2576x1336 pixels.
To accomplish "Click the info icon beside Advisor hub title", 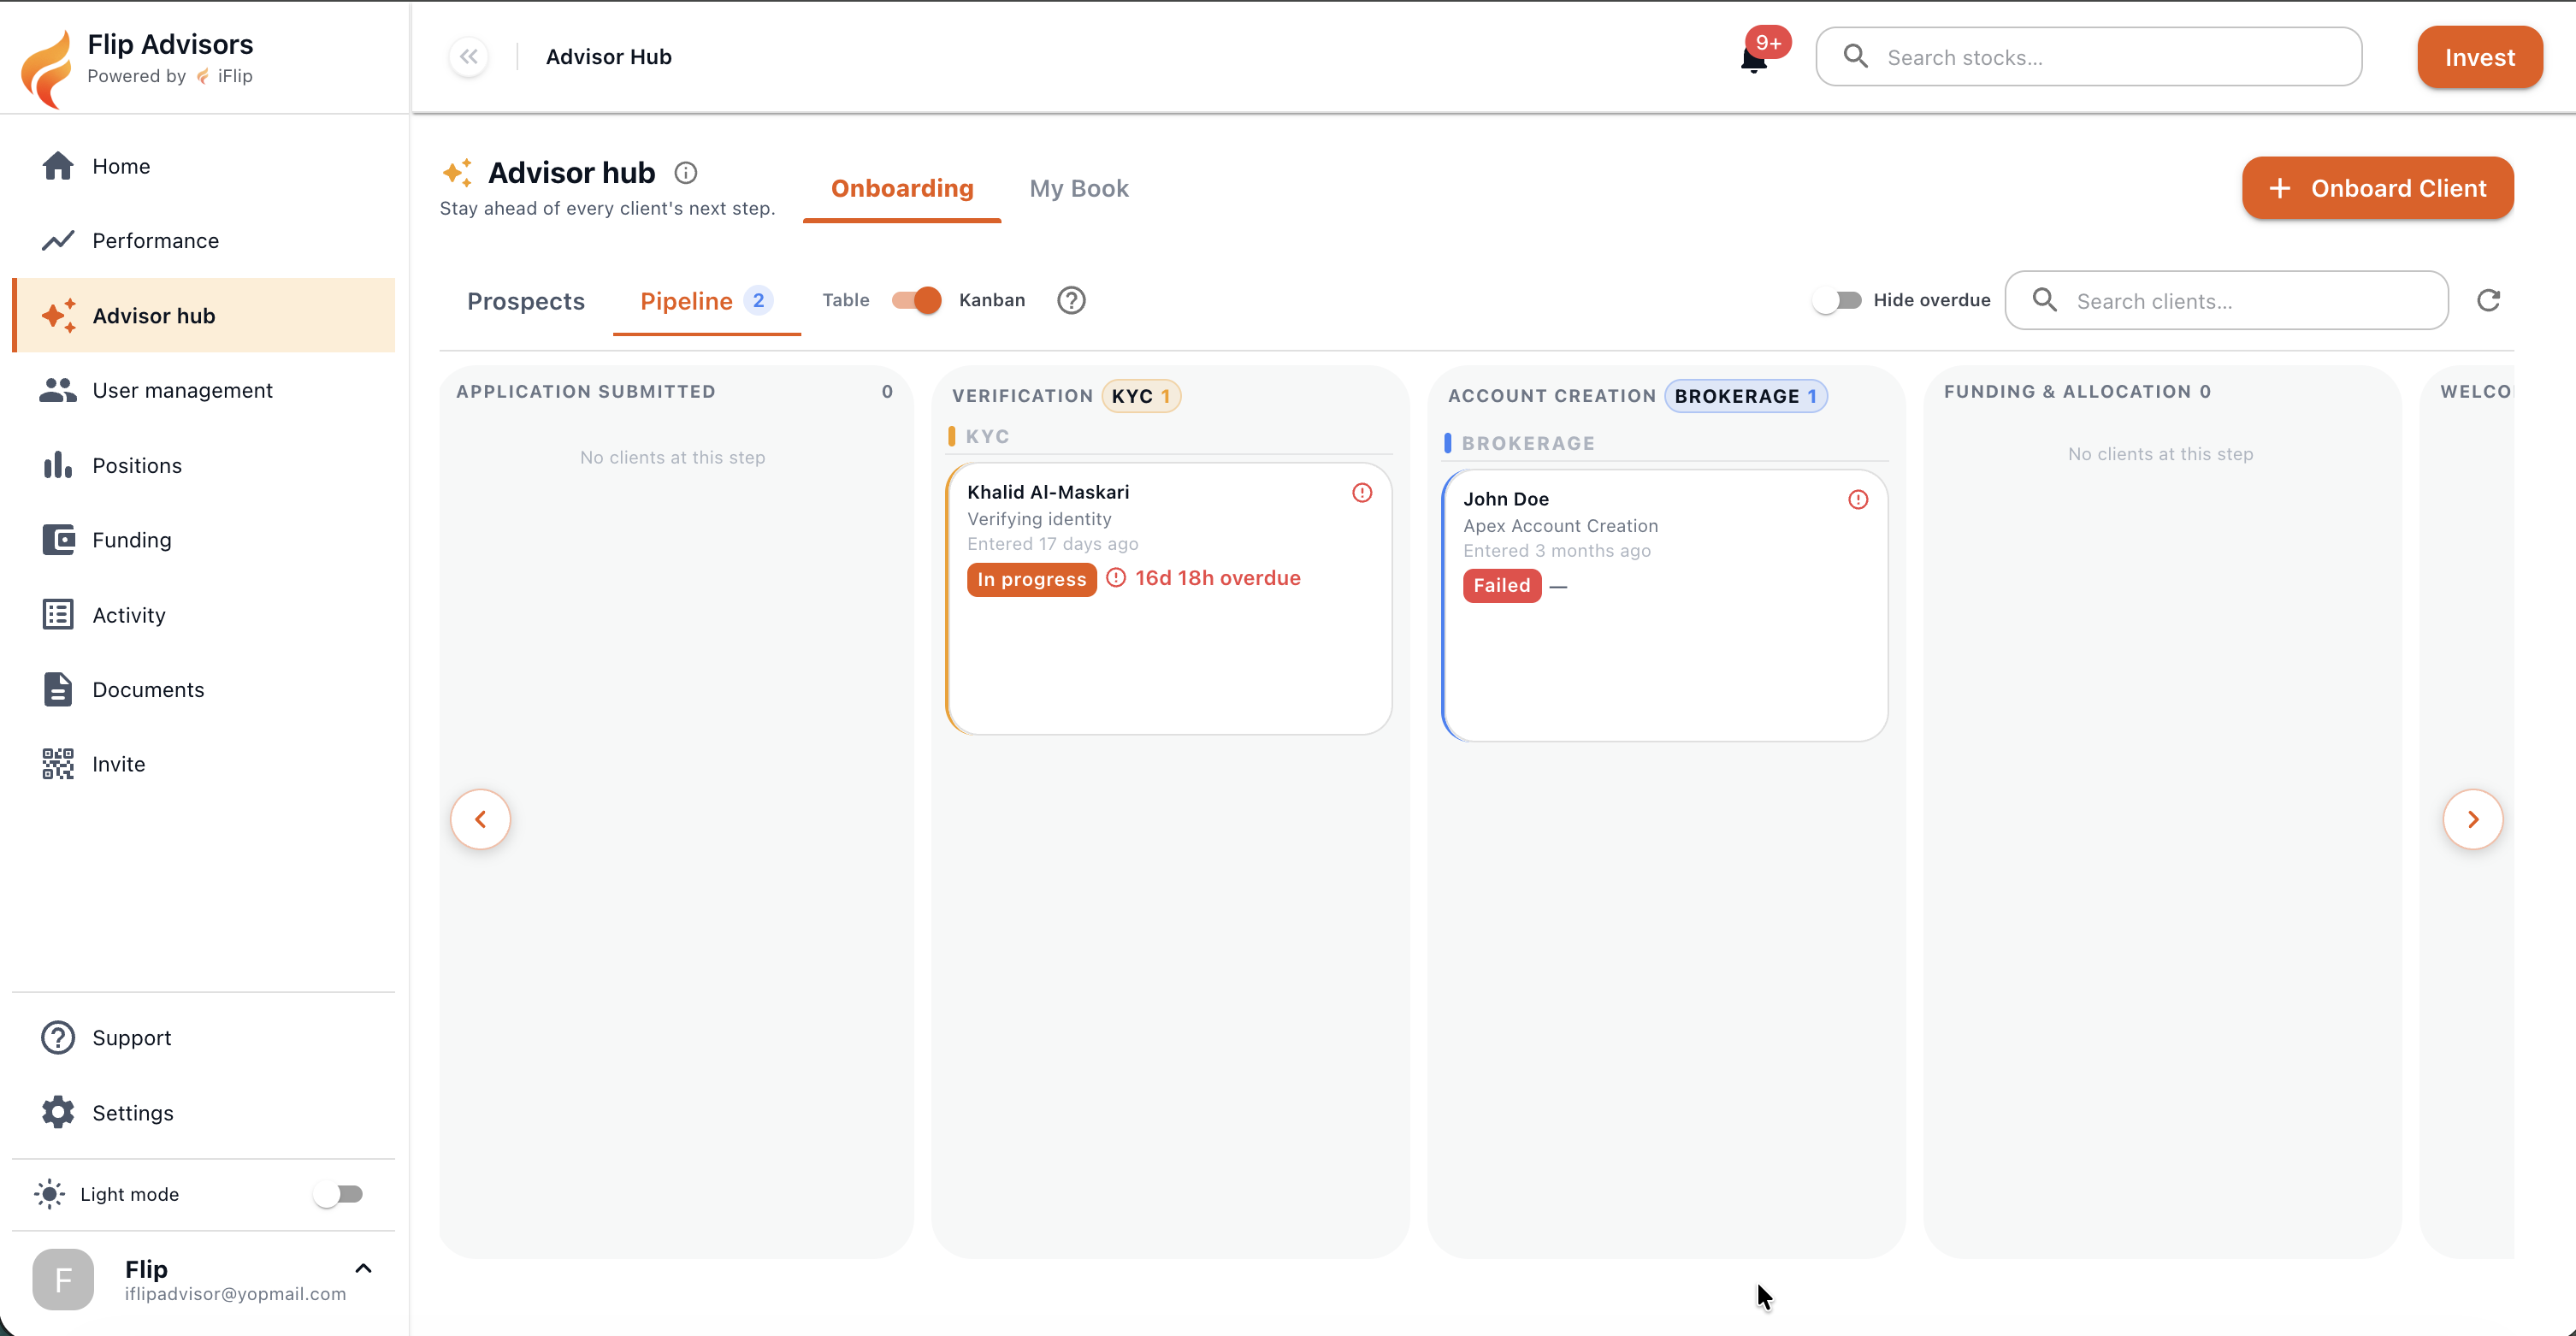I will pos(685,173).
